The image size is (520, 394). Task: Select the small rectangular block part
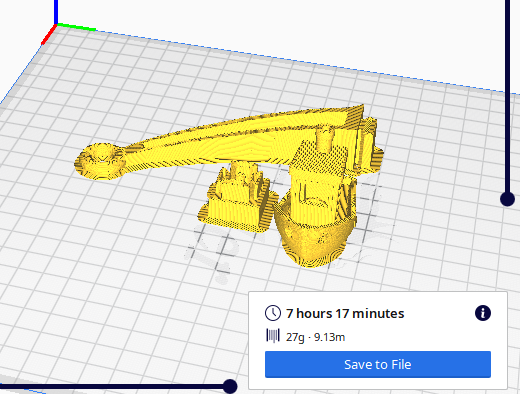point(238,200)
